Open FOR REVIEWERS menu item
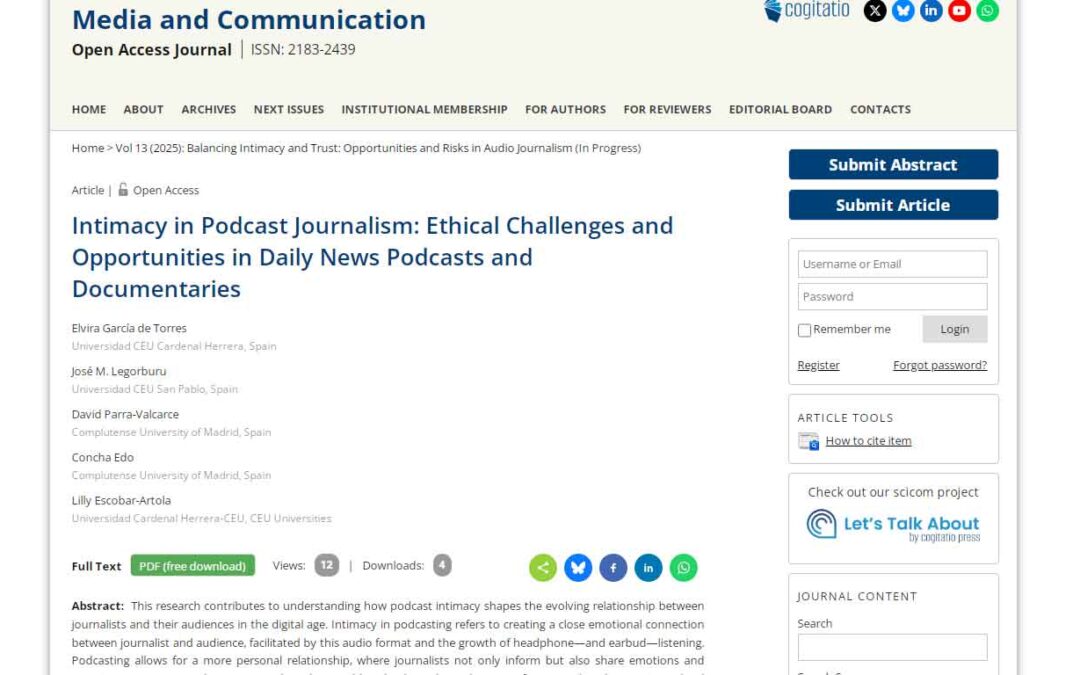 point(667,110)
